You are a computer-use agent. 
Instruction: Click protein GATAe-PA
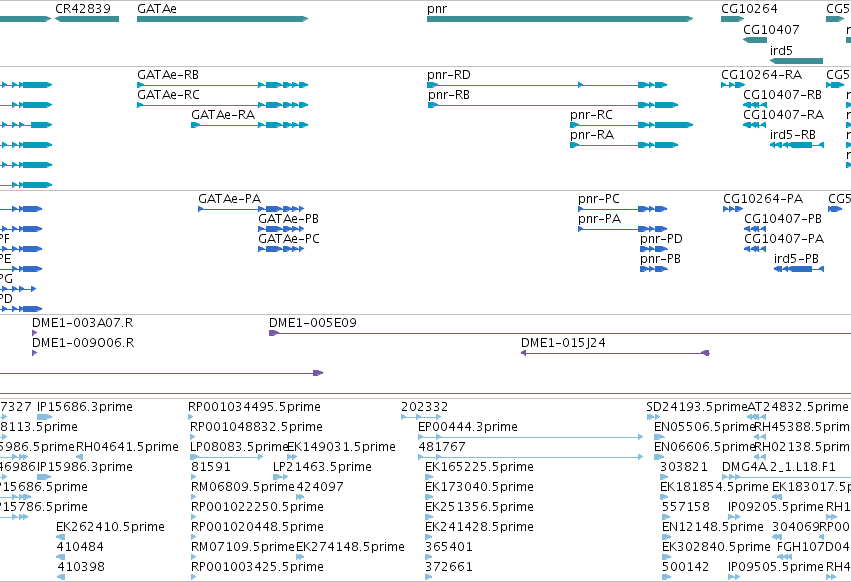click(x=230, y=199)
